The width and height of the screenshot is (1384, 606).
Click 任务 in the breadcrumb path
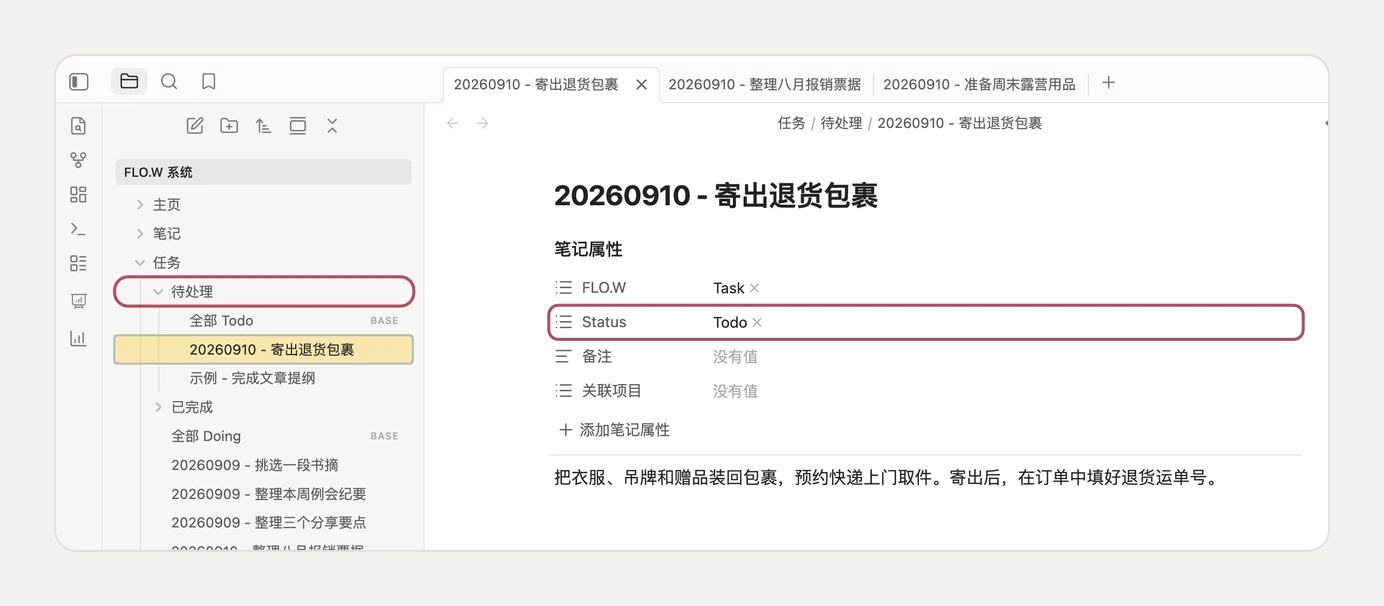click(x=791, y=123)
